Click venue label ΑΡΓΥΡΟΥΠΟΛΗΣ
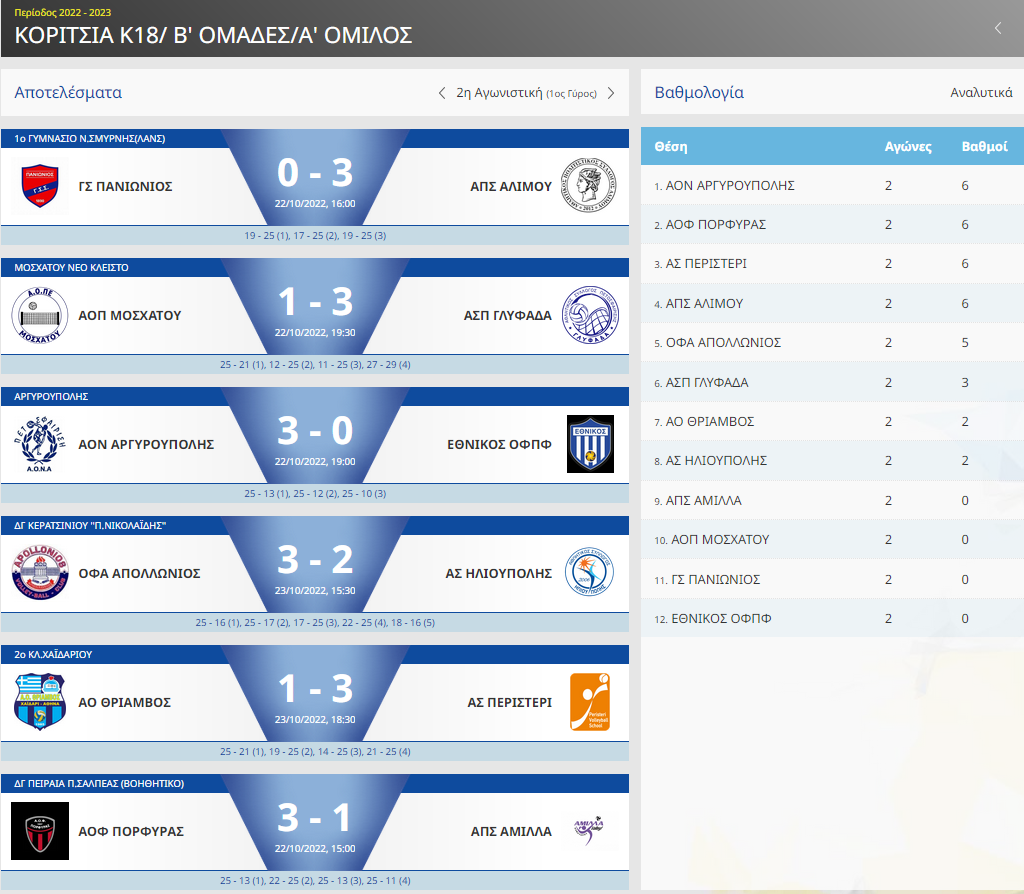The width and height of the screenshot is (1024, 894). [x=51, y=396]
